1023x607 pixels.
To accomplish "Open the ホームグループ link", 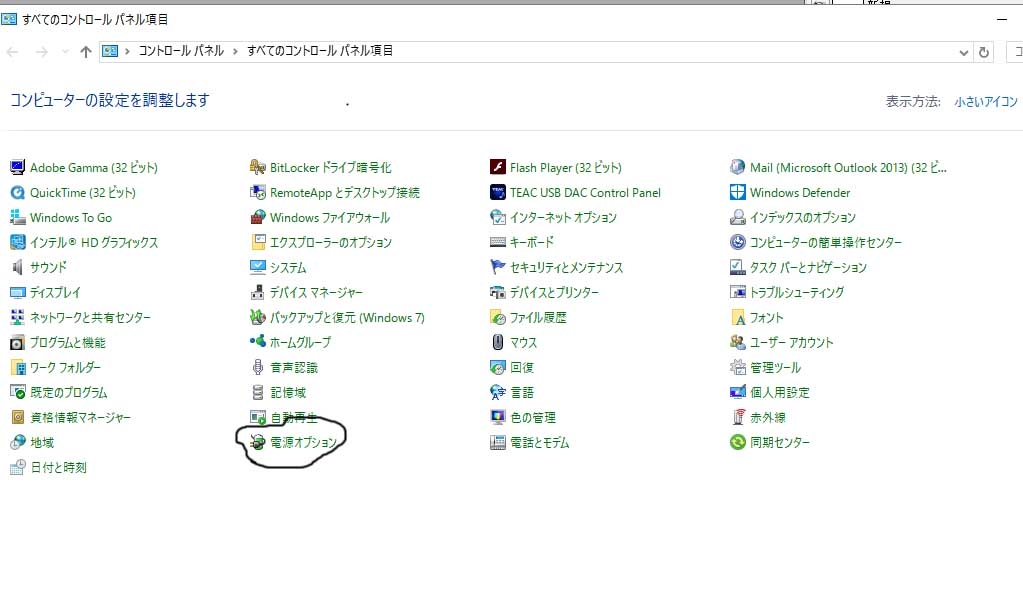I will point(300,342).
